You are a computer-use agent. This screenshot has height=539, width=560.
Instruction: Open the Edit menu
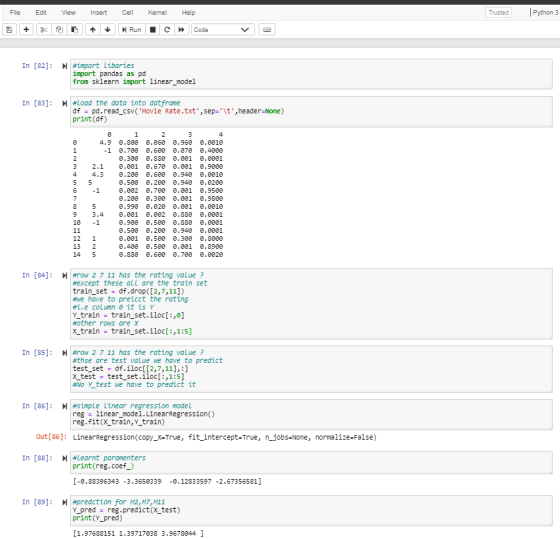pyautogui.click(x=41, y=13)
